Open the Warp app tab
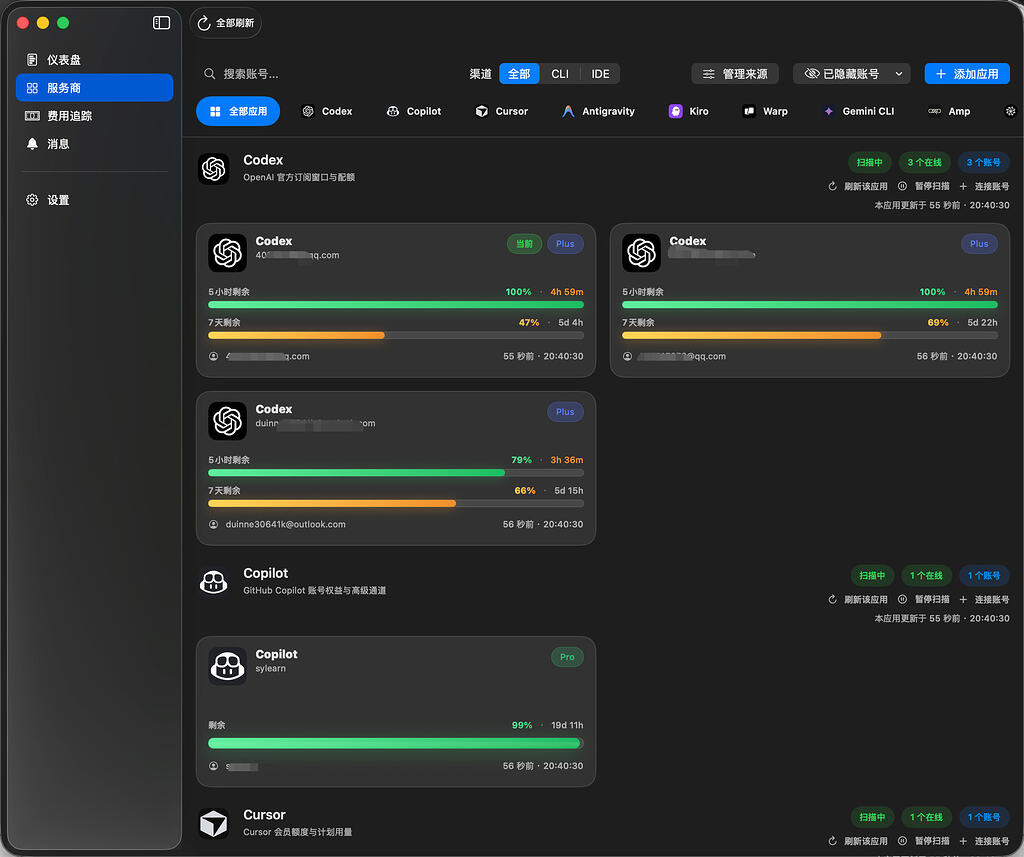 point(765,111)
